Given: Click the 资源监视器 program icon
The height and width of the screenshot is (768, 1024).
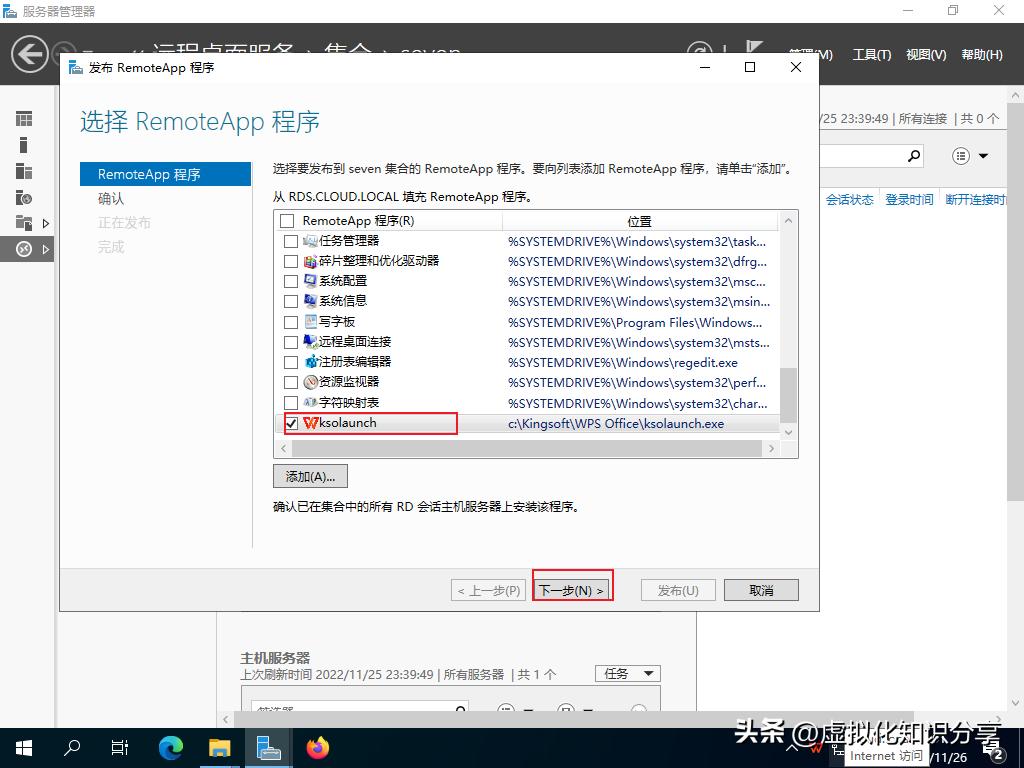Looking at the screenshot, I should pos(312,382).
